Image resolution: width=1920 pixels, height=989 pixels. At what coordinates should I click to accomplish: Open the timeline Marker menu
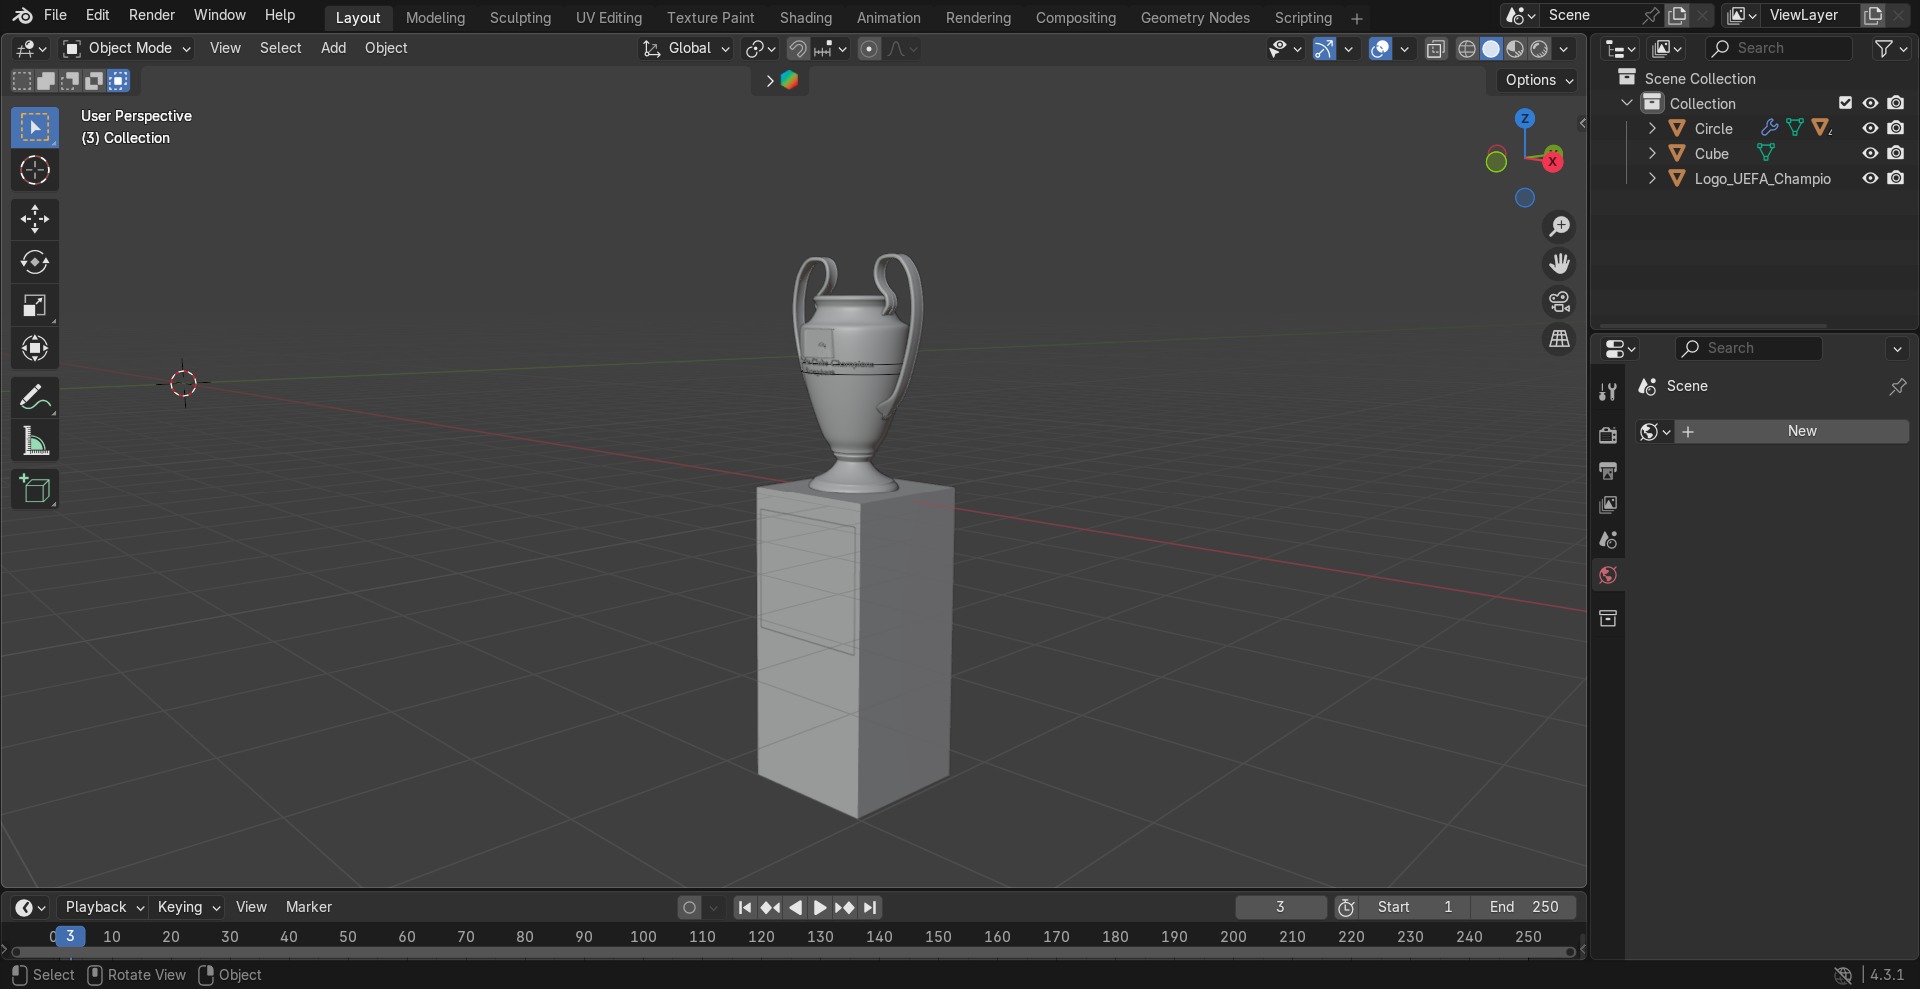click(x=309, y=907)
